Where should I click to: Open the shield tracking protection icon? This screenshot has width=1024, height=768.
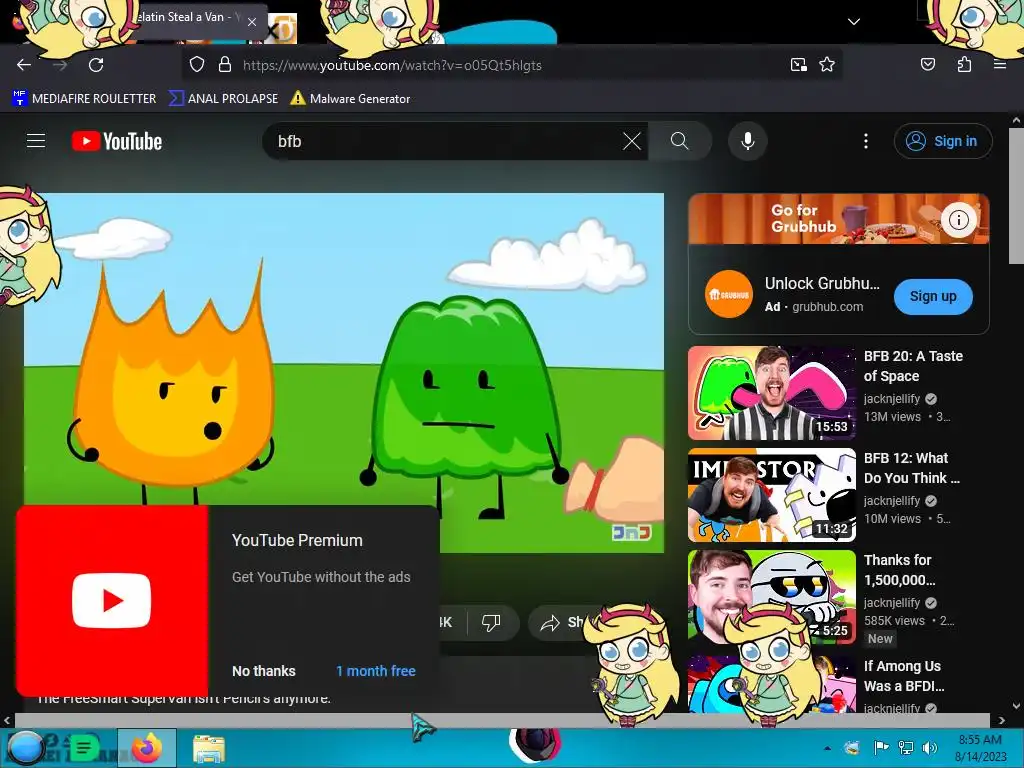point(197,65)
